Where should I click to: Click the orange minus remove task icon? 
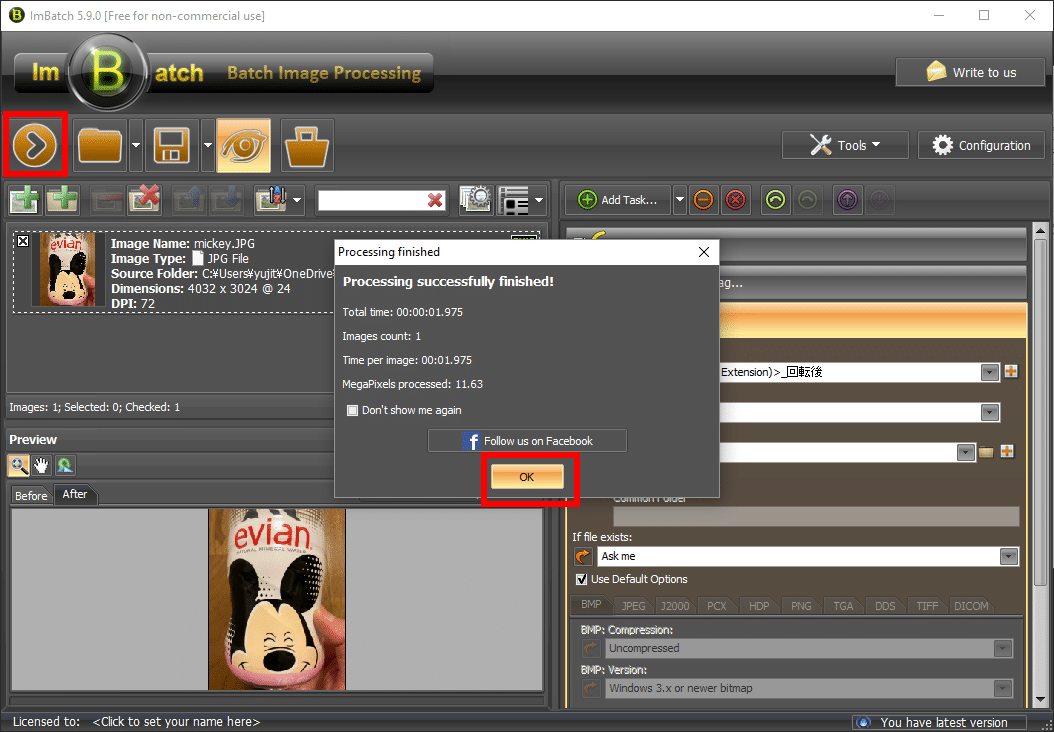(x=704, y=200)
